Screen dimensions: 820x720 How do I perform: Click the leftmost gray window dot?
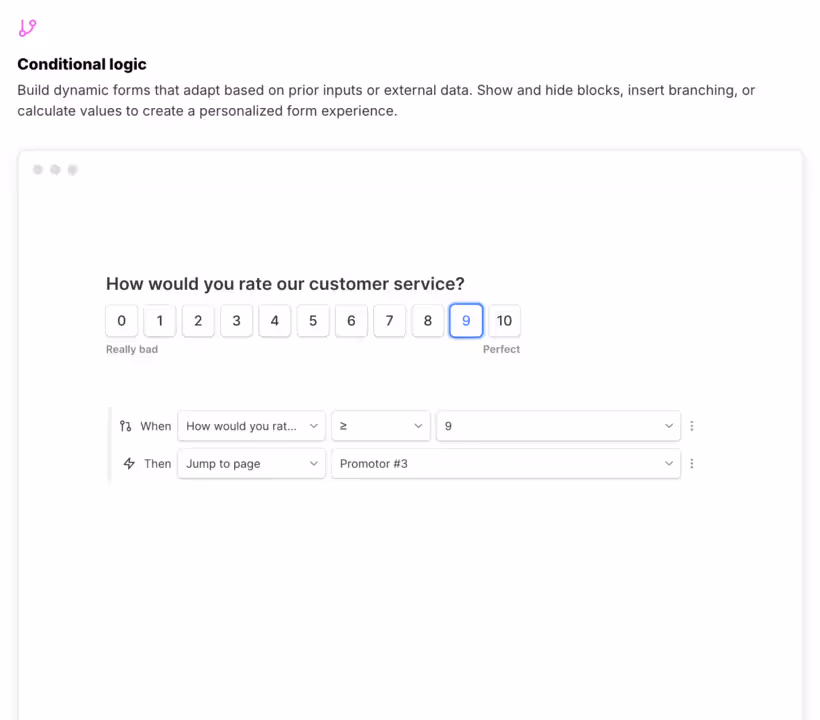[37, 169]
